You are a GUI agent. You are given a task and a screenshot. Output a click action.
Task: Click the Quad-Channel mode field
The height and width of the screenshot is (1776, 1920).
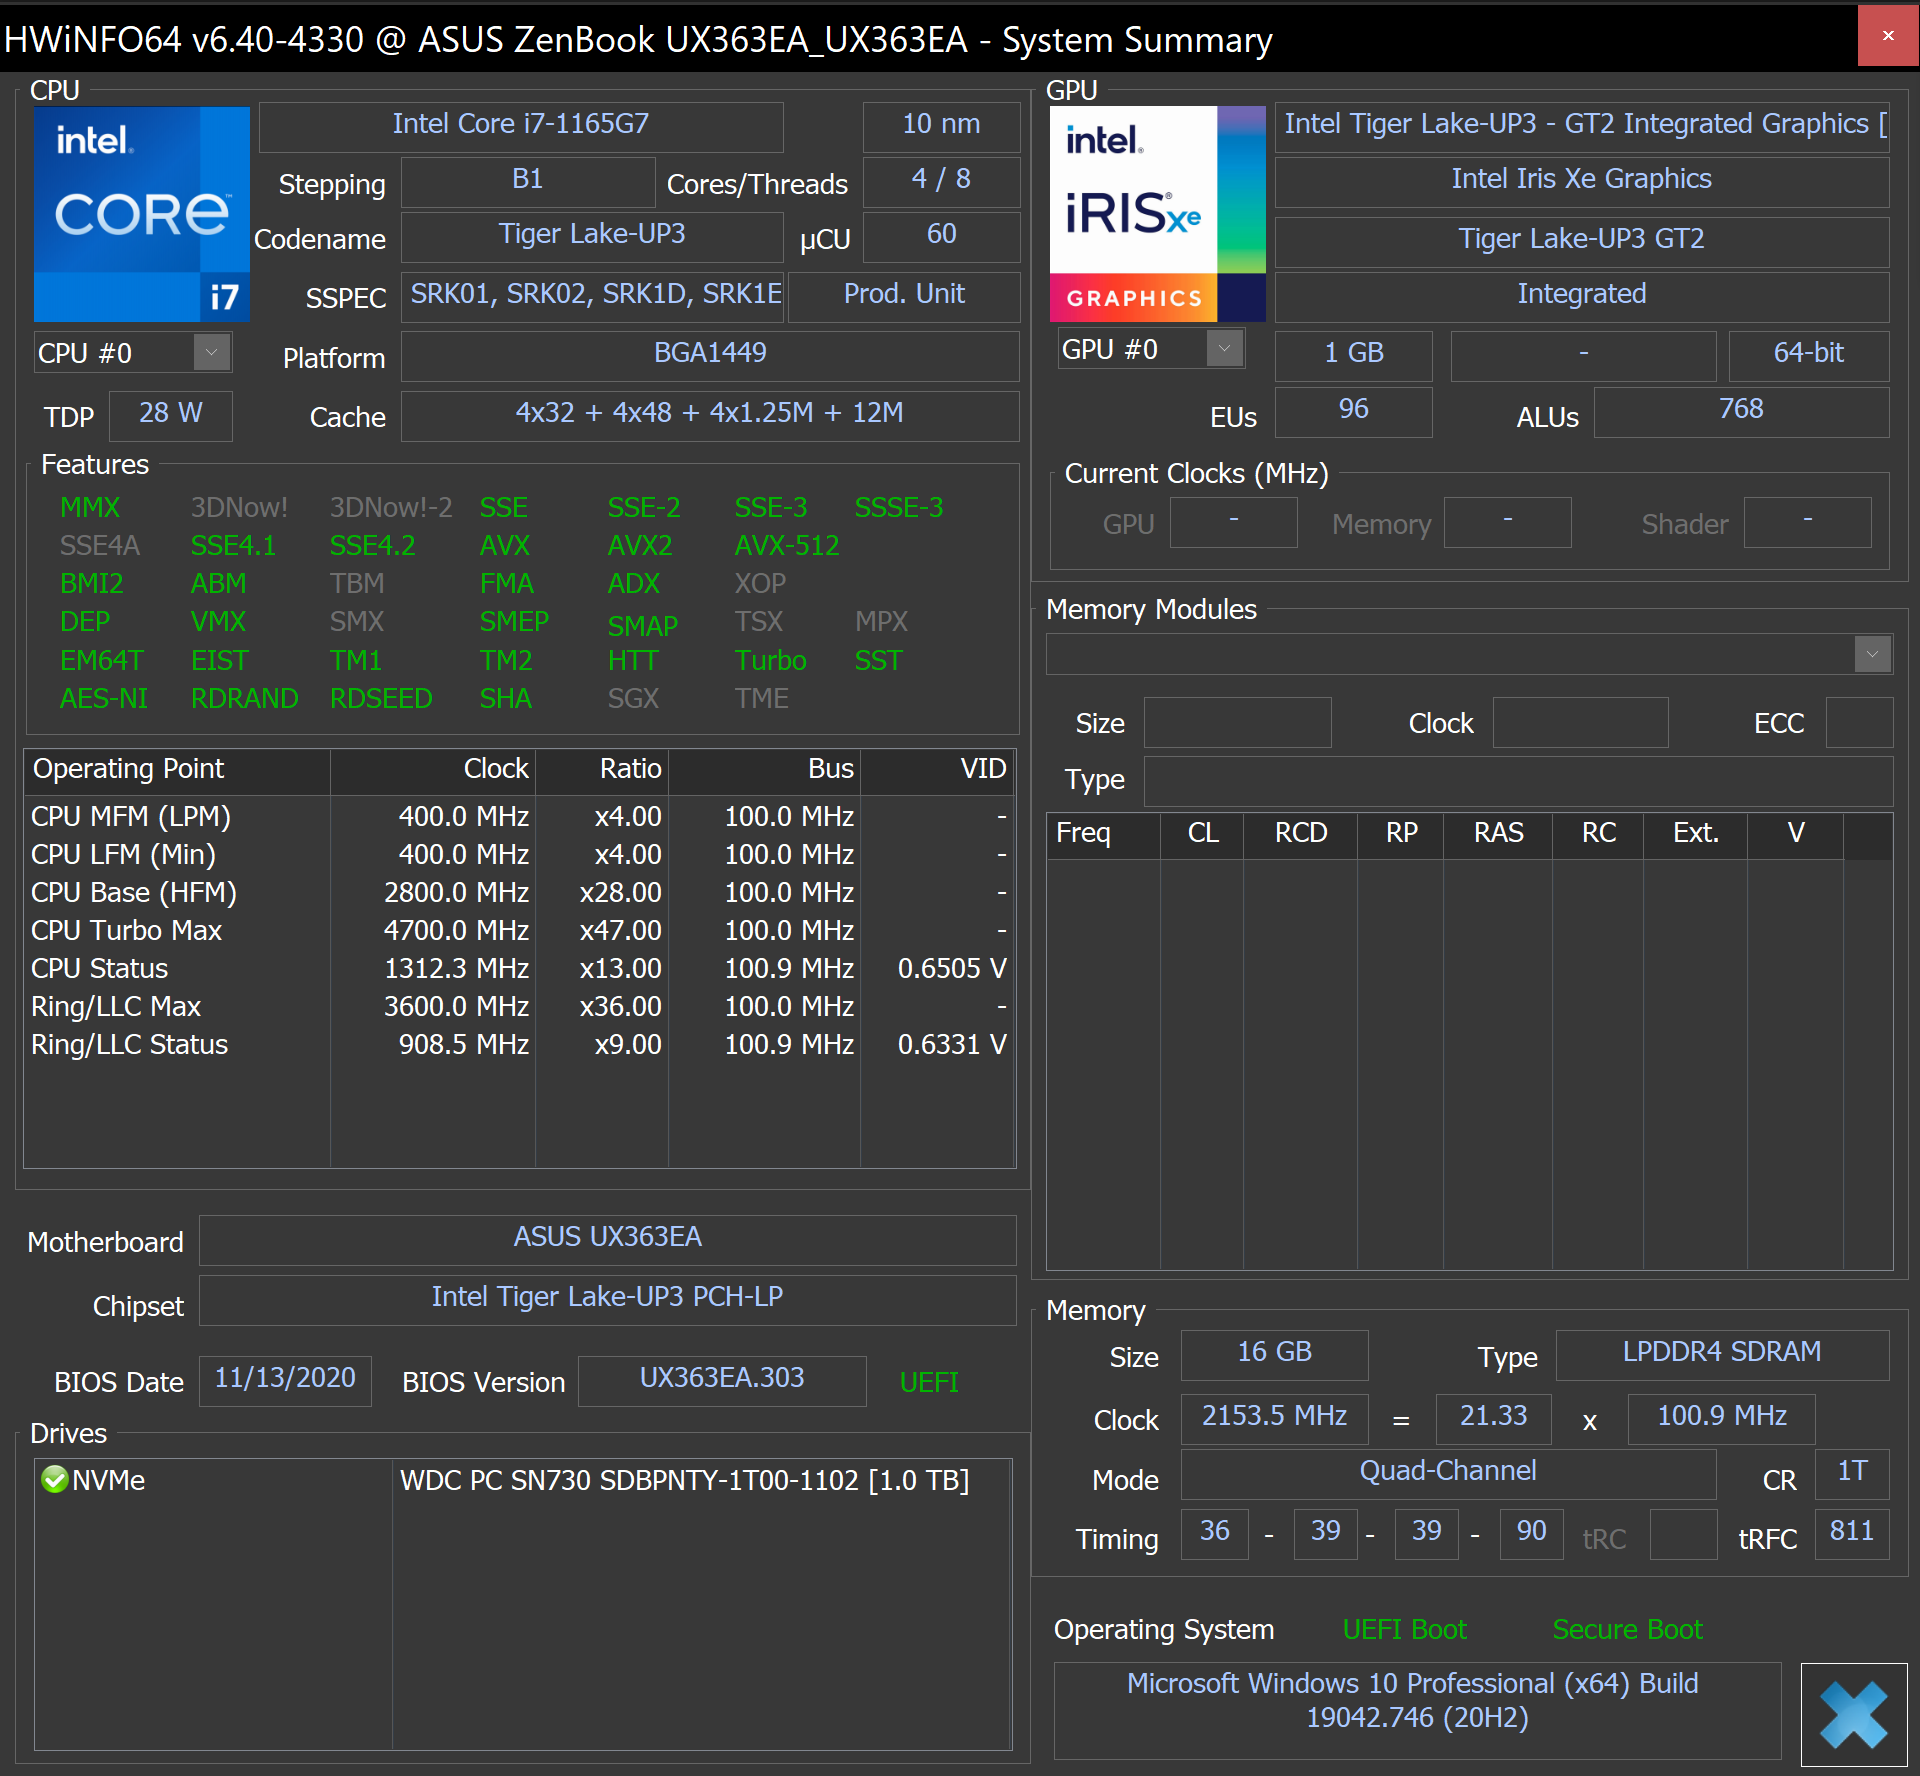coord(1448,1472)
